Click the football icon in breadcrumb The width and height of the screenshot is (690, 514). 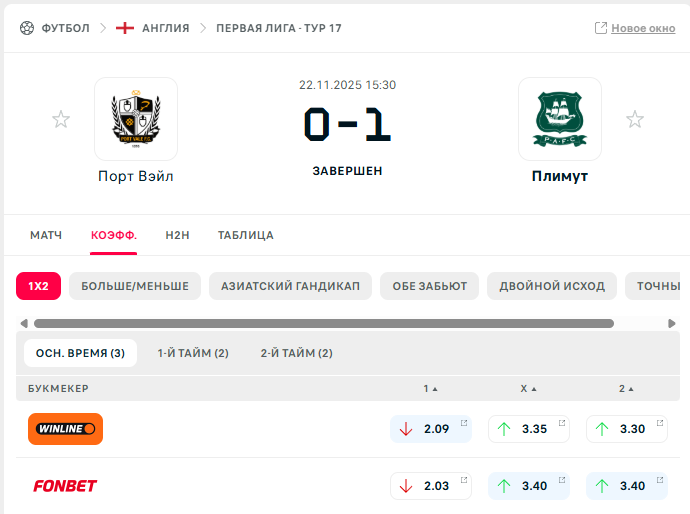click(27, 28)
